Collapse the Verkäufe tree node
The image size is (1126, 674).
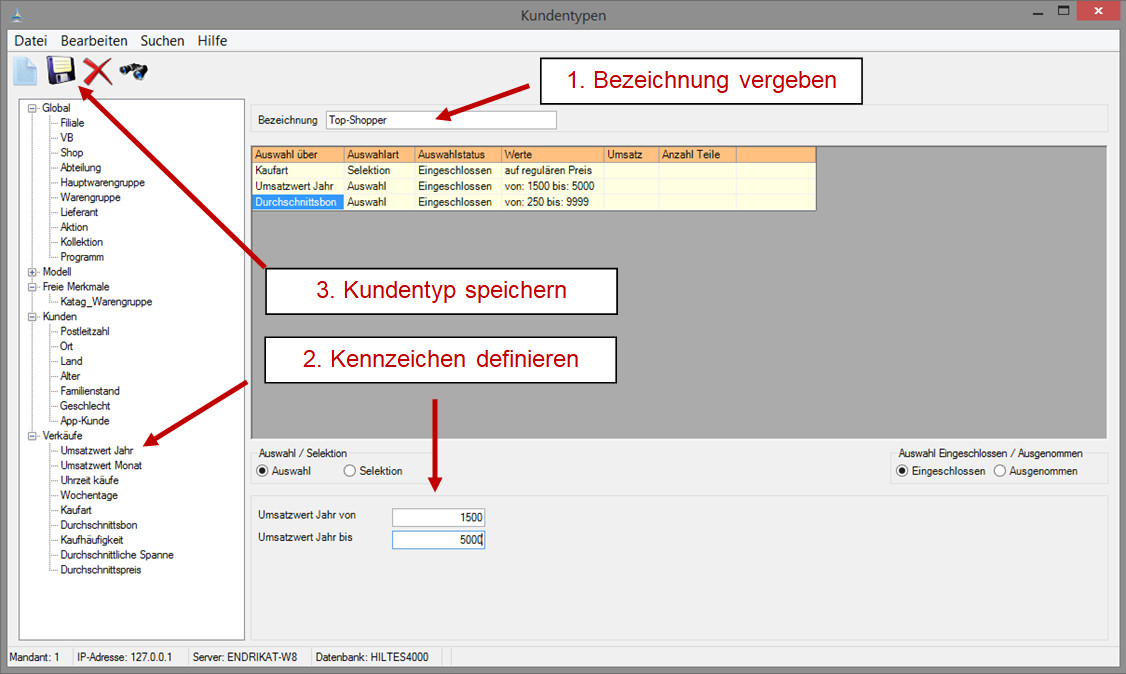32,436
